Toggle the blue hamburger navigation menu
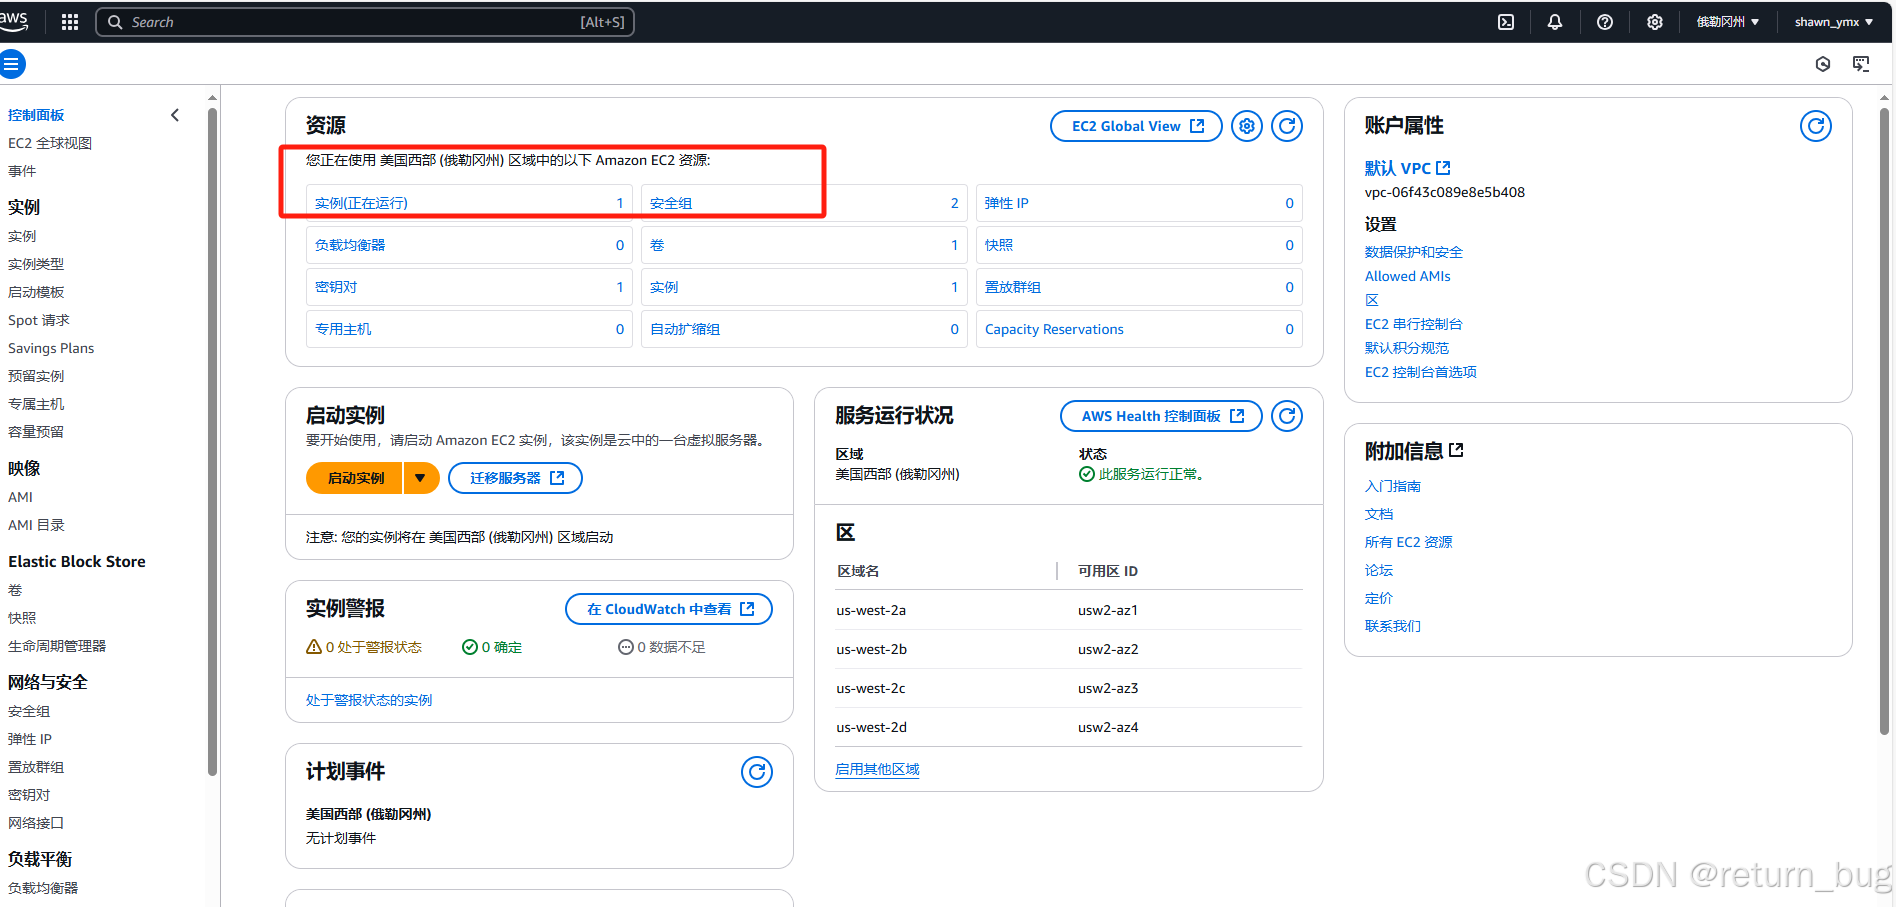Screen dimensions: 1896x907 point(11,64)
